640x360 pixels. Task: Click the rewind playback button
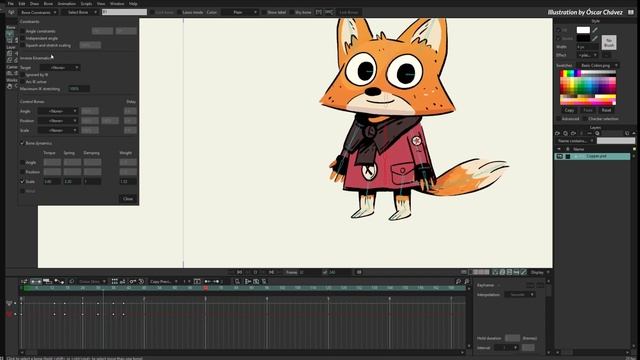click(x=240, y=272)
